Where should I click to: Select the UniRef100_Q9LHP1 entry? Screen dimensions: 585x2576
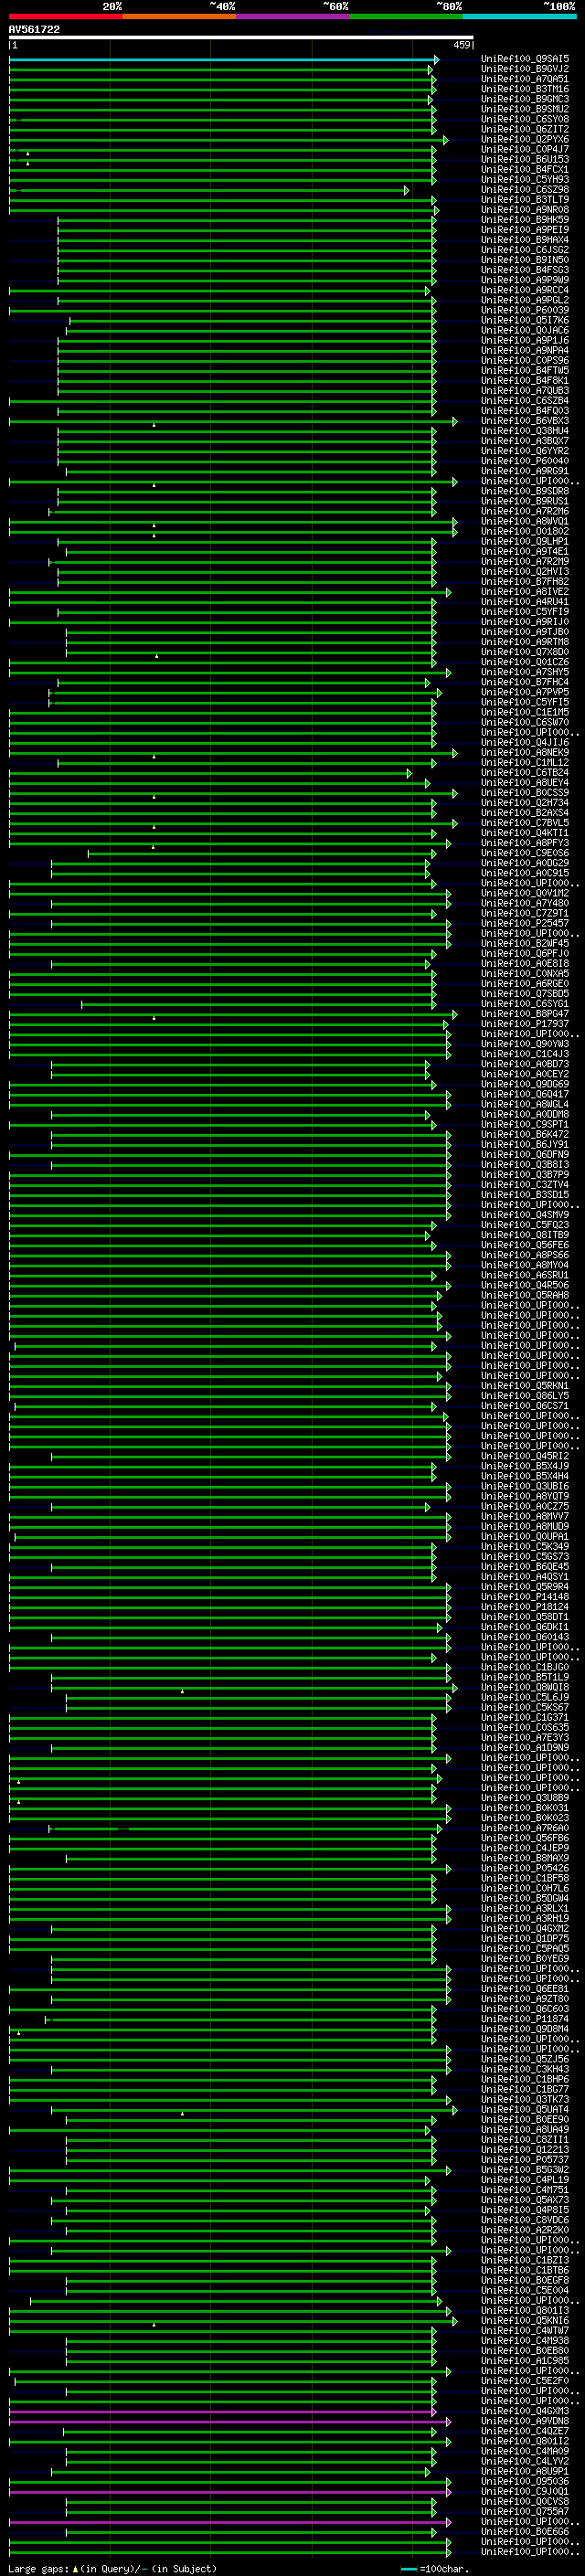point(524,541)
